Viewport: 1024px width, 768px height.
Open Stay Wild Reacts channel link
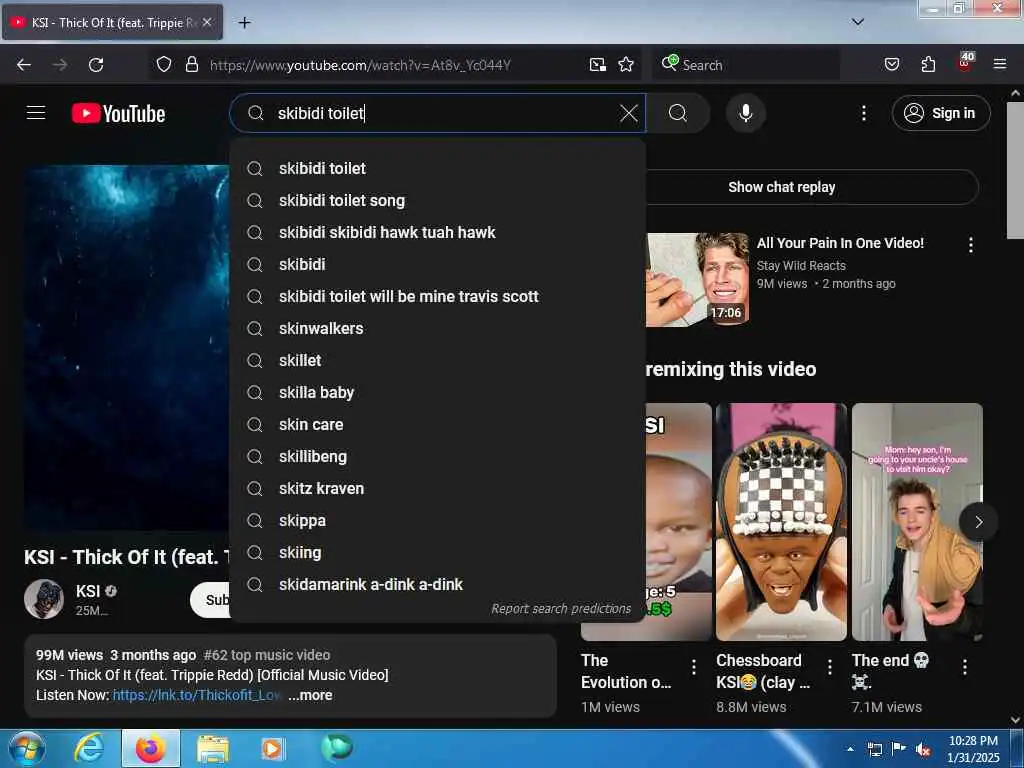click(801, 266)
